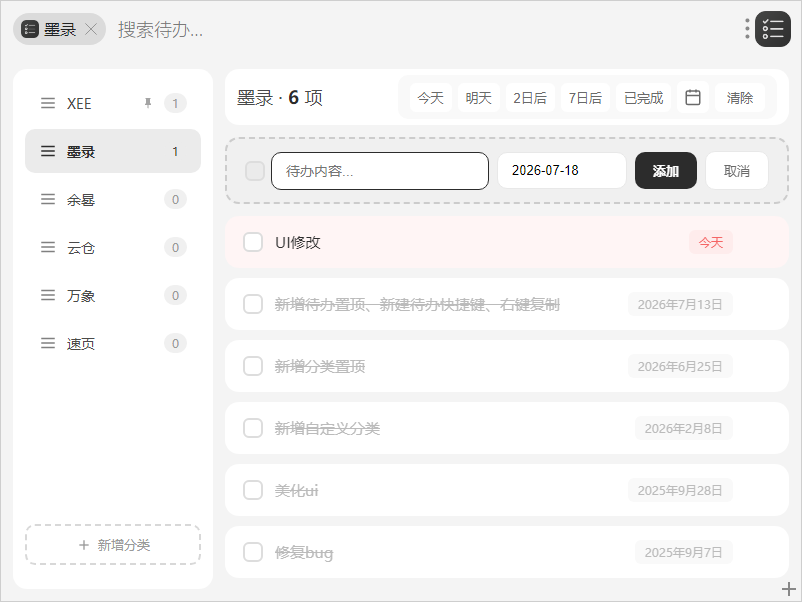The height and width of the screenshot is (602, 802).
Task: Click the drag handle icon beside 余昼
Action: (x=48, y=199)
